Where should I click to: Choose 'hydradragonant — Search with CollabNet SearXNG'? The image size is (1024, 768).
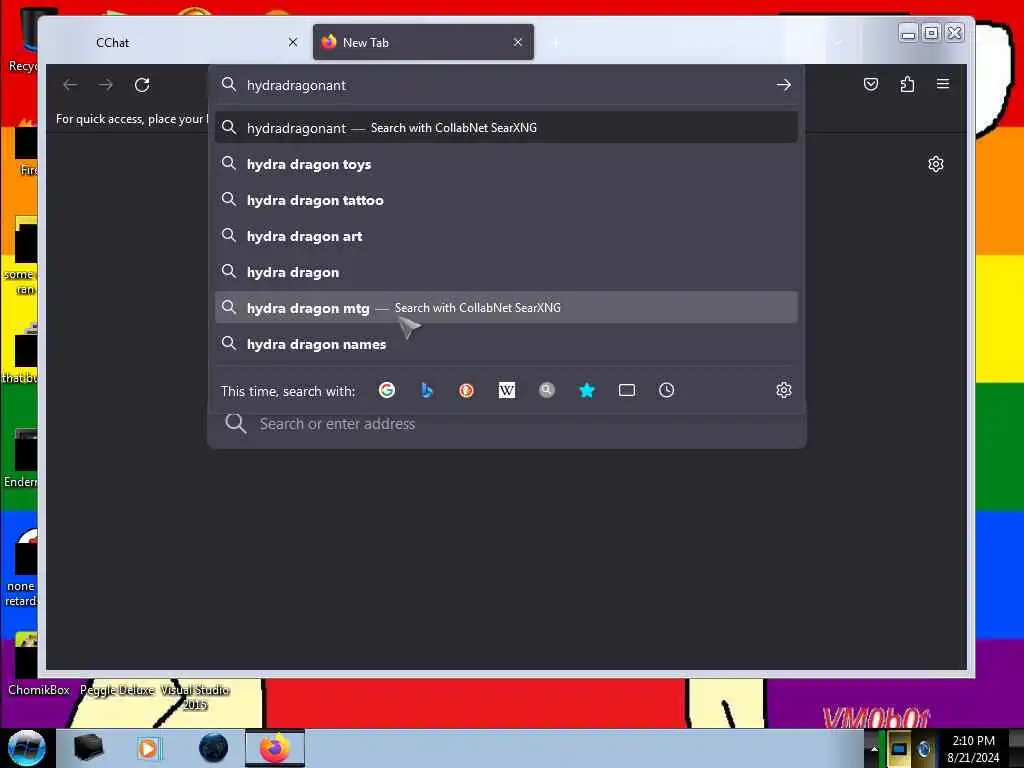pos(506,128)
